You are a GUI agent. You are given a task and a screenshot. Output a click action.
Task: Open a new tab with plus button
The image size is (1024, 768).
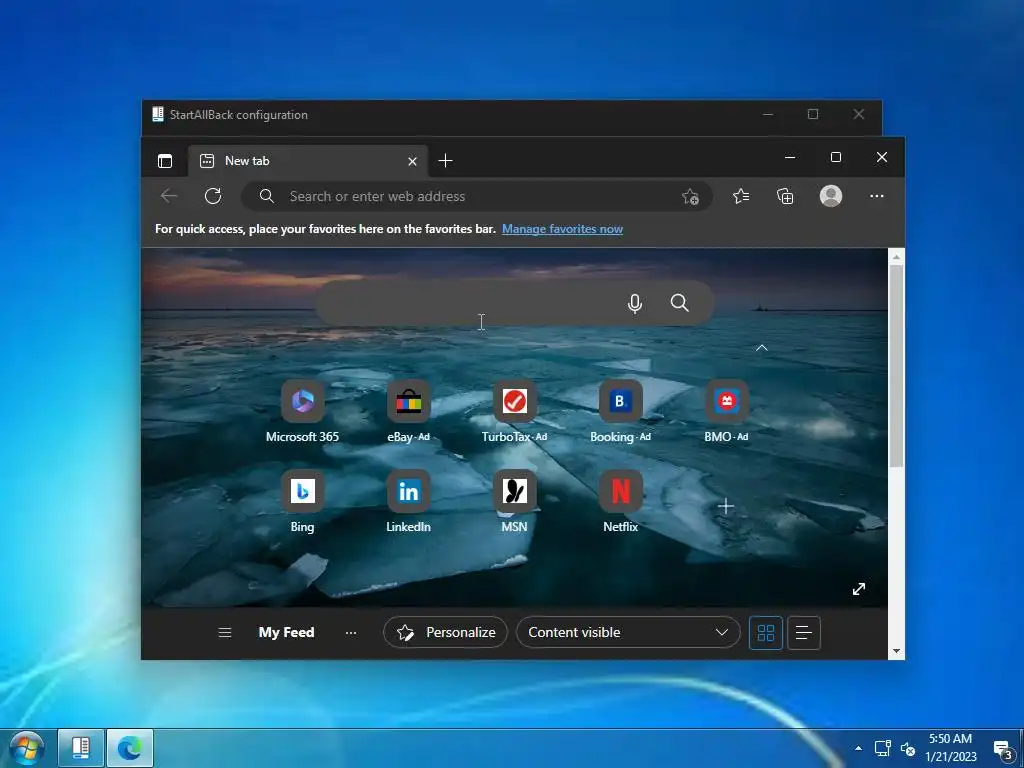[445, 161]
